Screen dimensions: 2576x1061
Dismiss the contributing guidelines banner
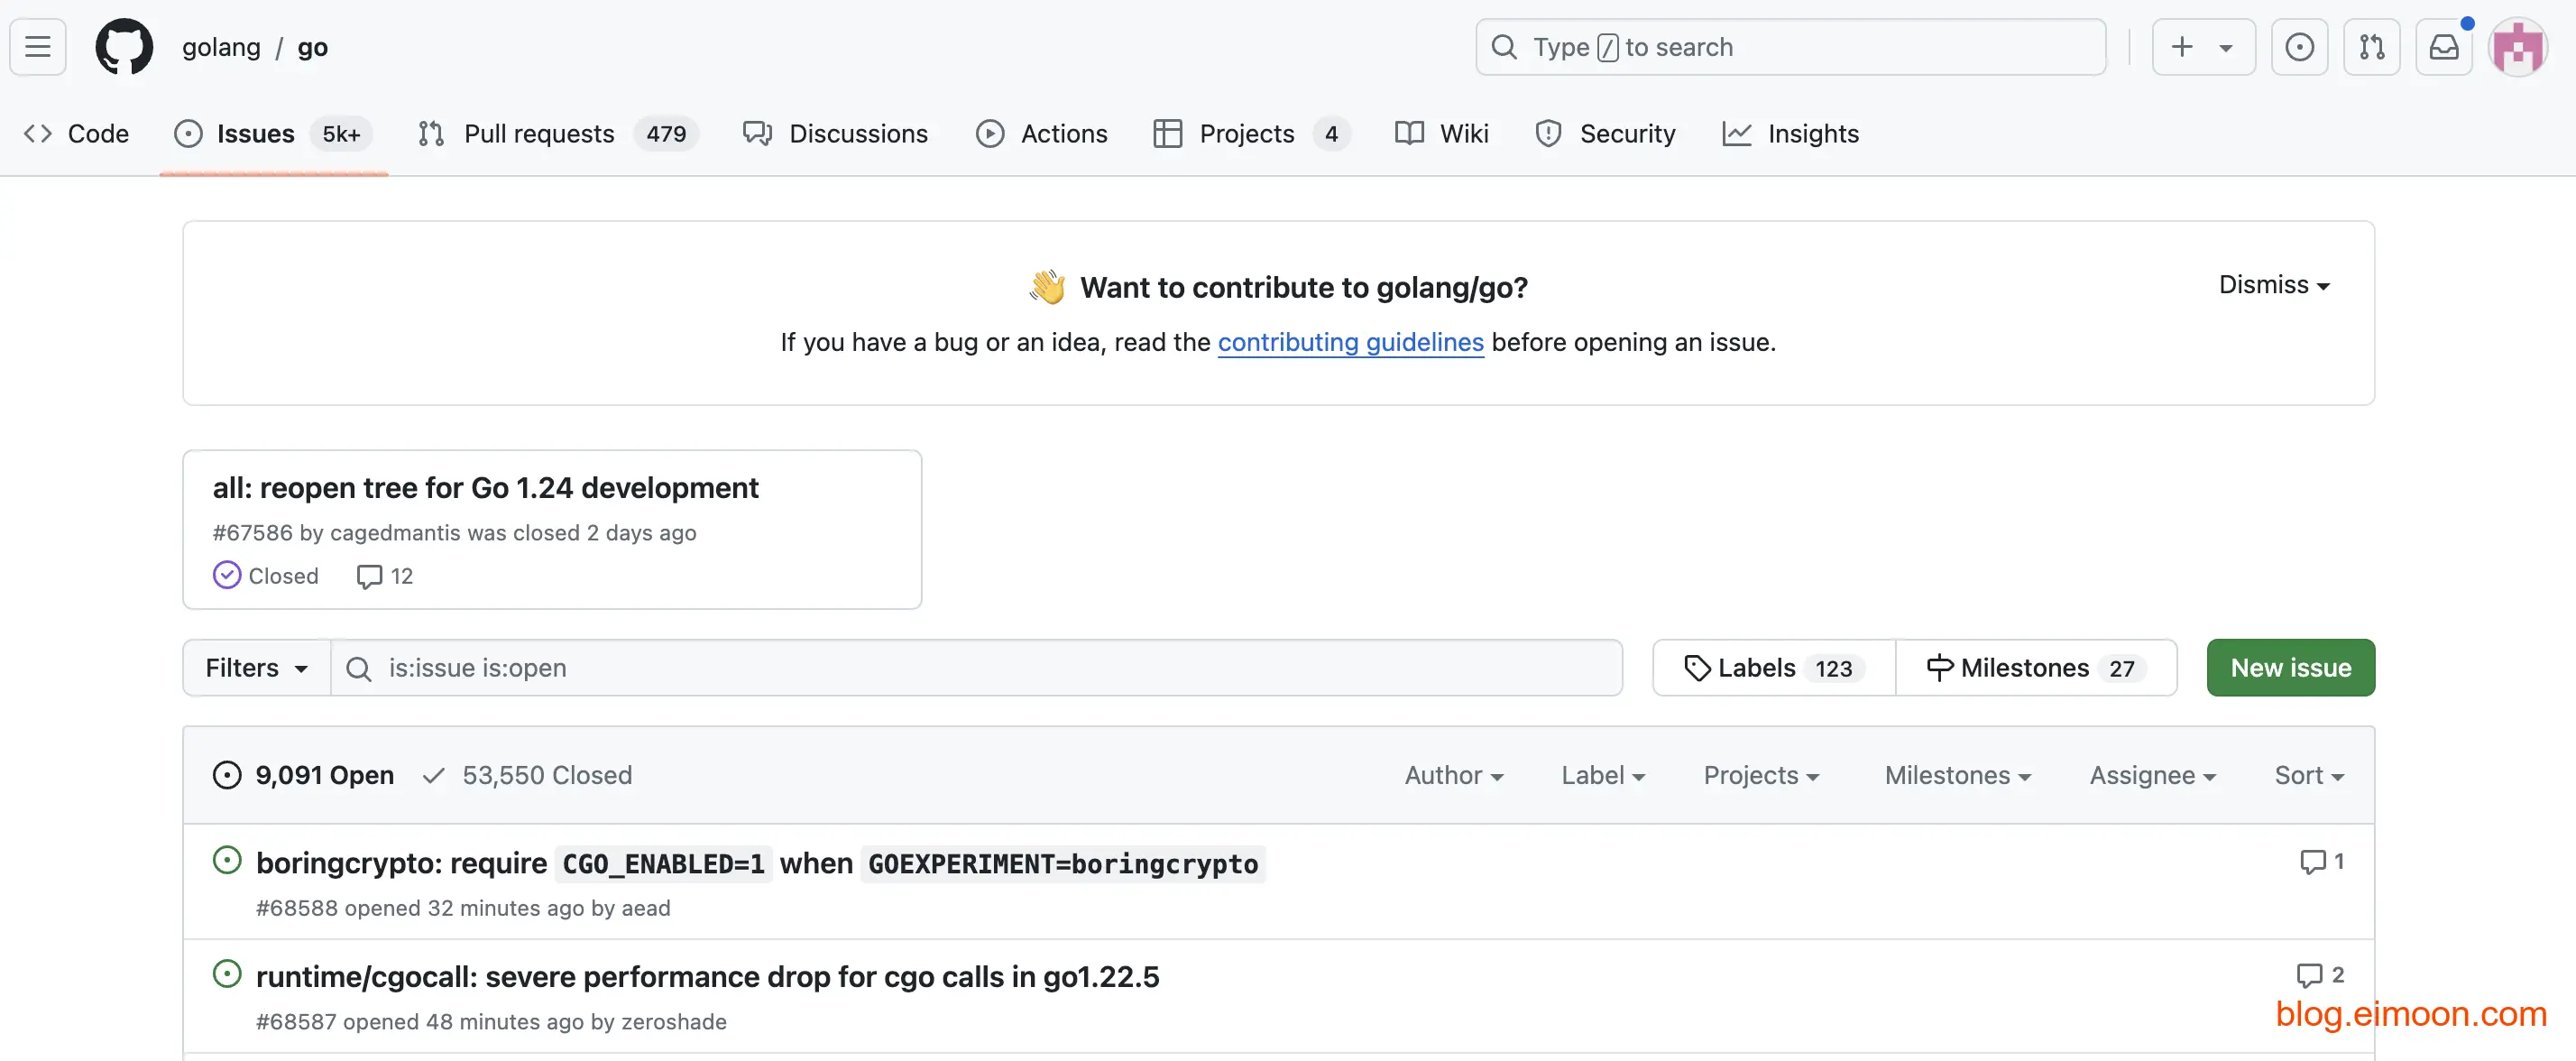[x=2272, y=284]
